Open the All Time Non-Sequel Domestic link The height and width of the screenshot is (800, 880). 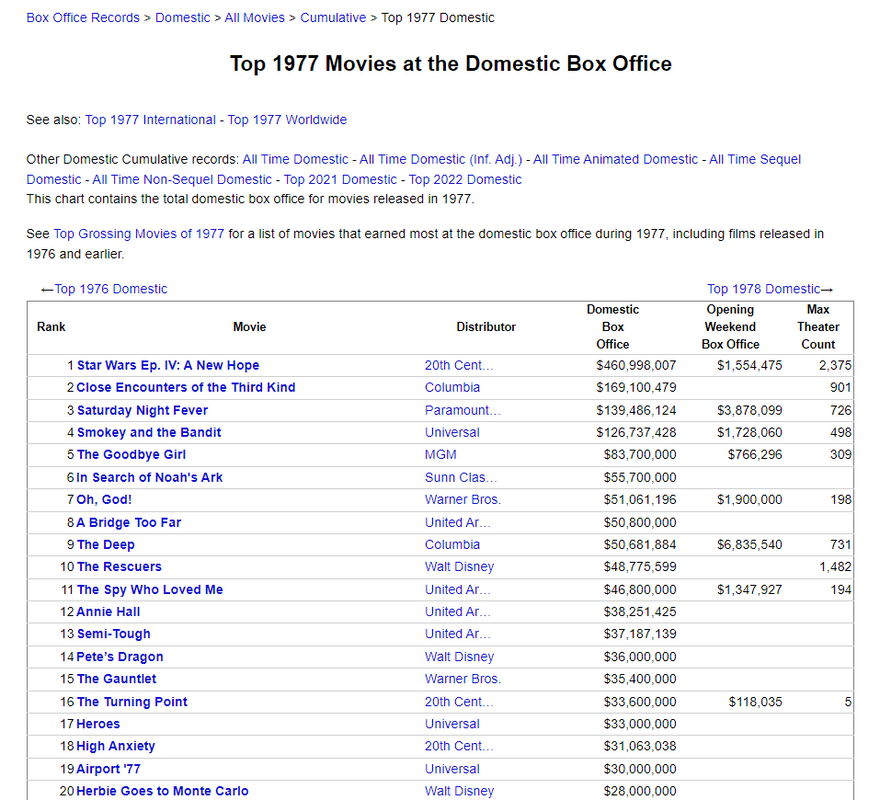click(x=182, y=180)
